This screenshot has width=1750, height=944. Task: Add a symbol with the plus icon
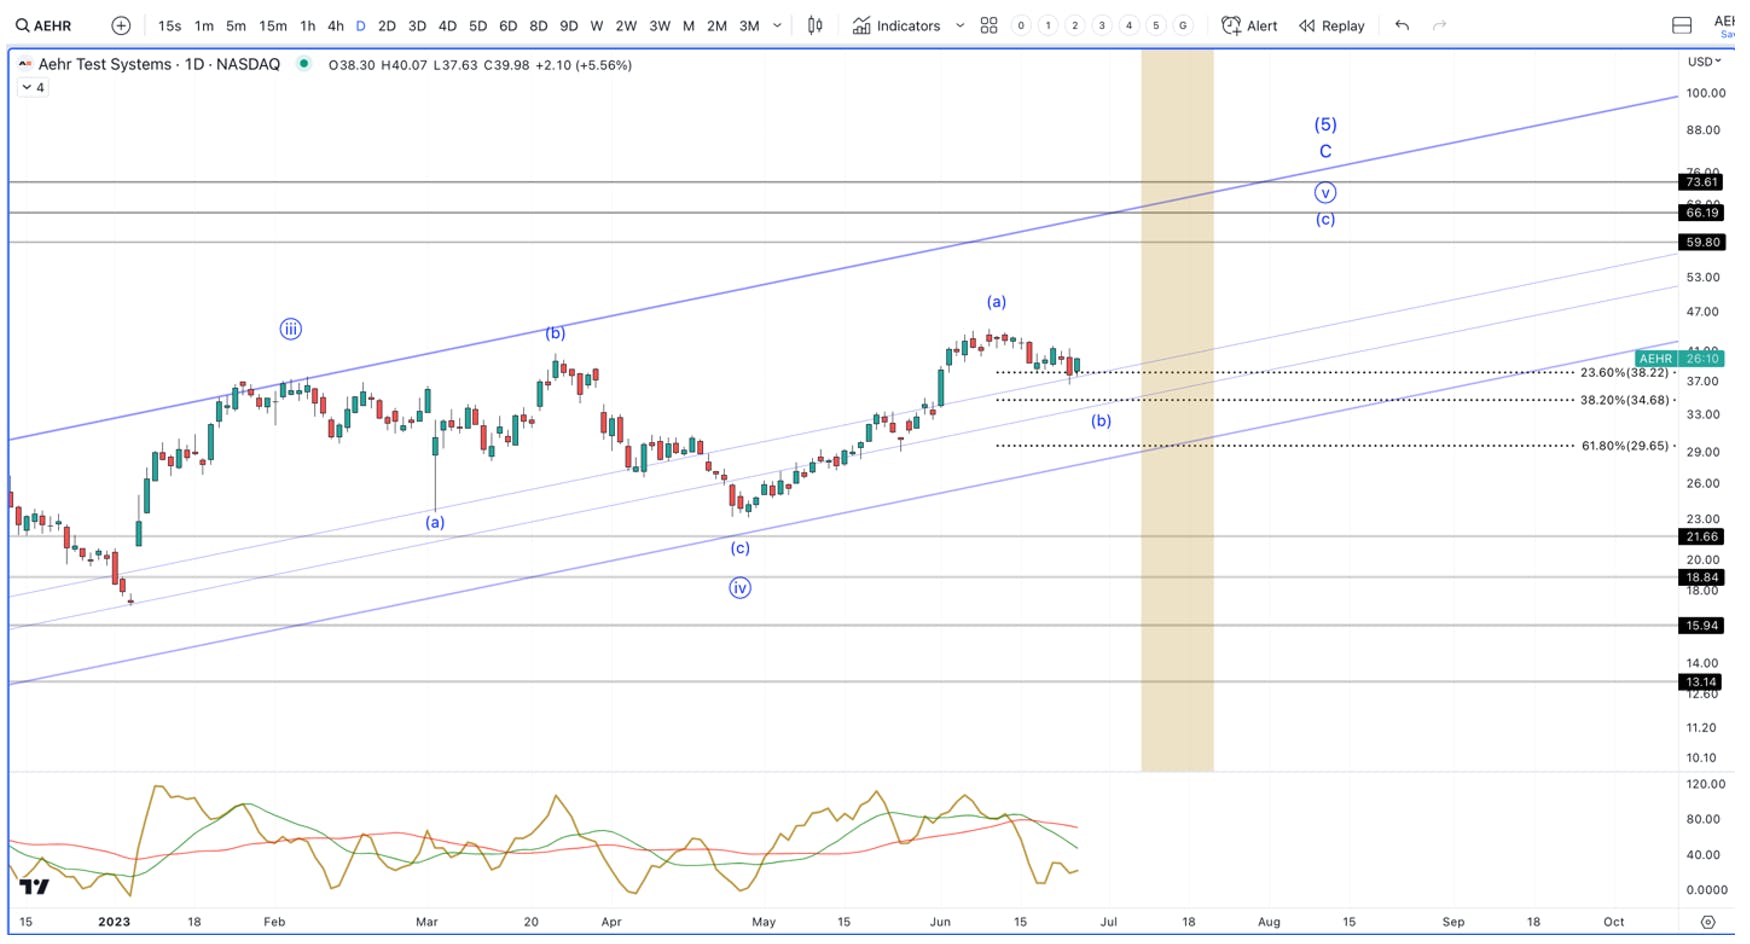pos(121,26)
